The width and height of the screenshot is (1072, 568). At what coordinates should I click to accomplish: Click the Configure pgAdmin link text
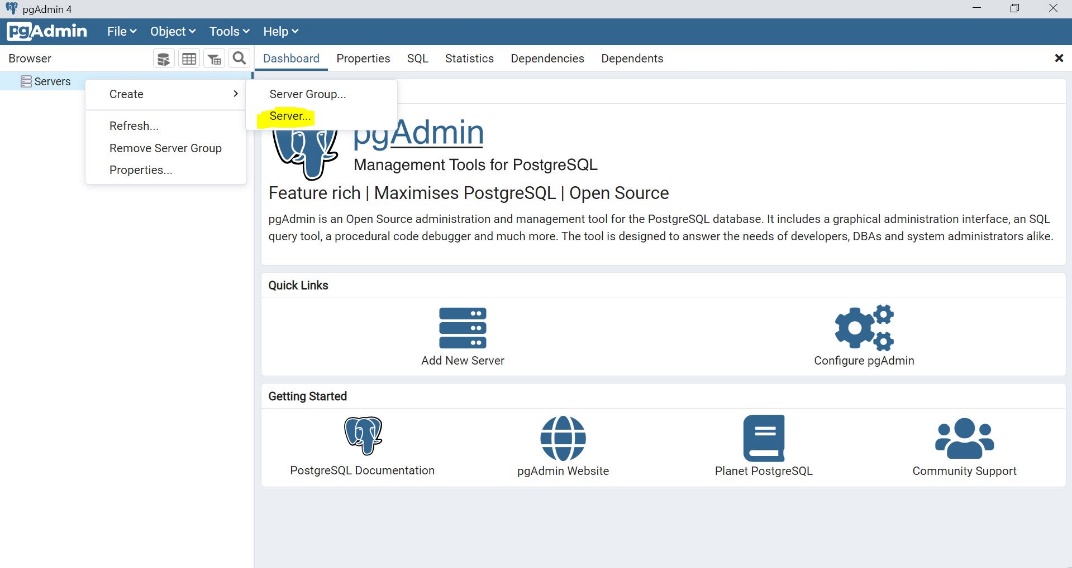click(x=864, y=360)
